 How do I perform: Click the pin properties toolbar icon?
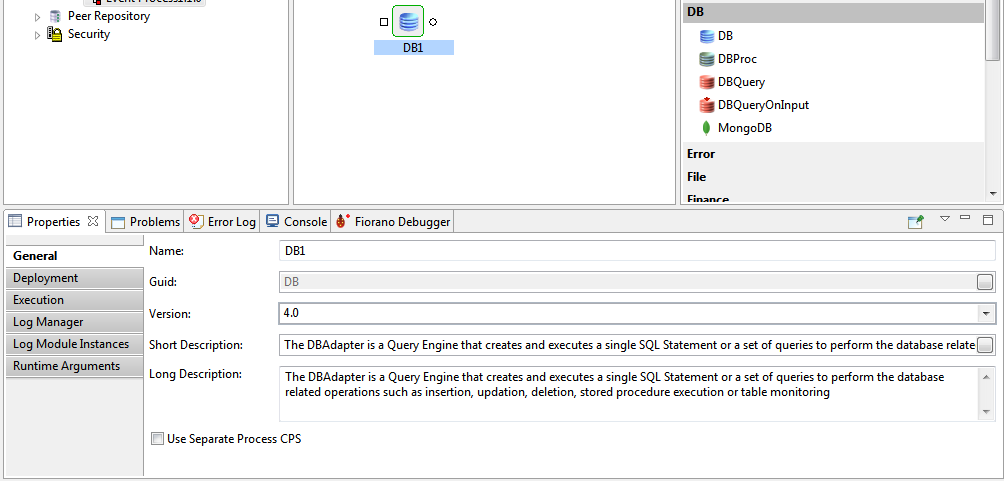(x=915, y=221)
